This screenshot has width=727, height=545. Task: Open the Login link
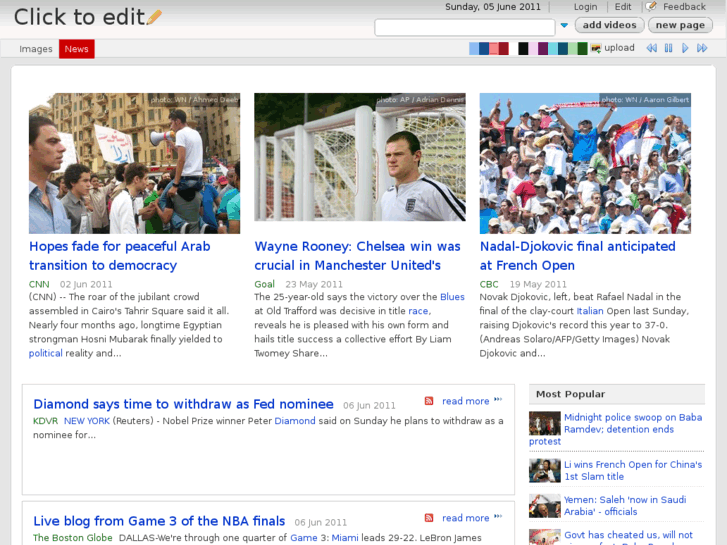click(x=585, y=6)
